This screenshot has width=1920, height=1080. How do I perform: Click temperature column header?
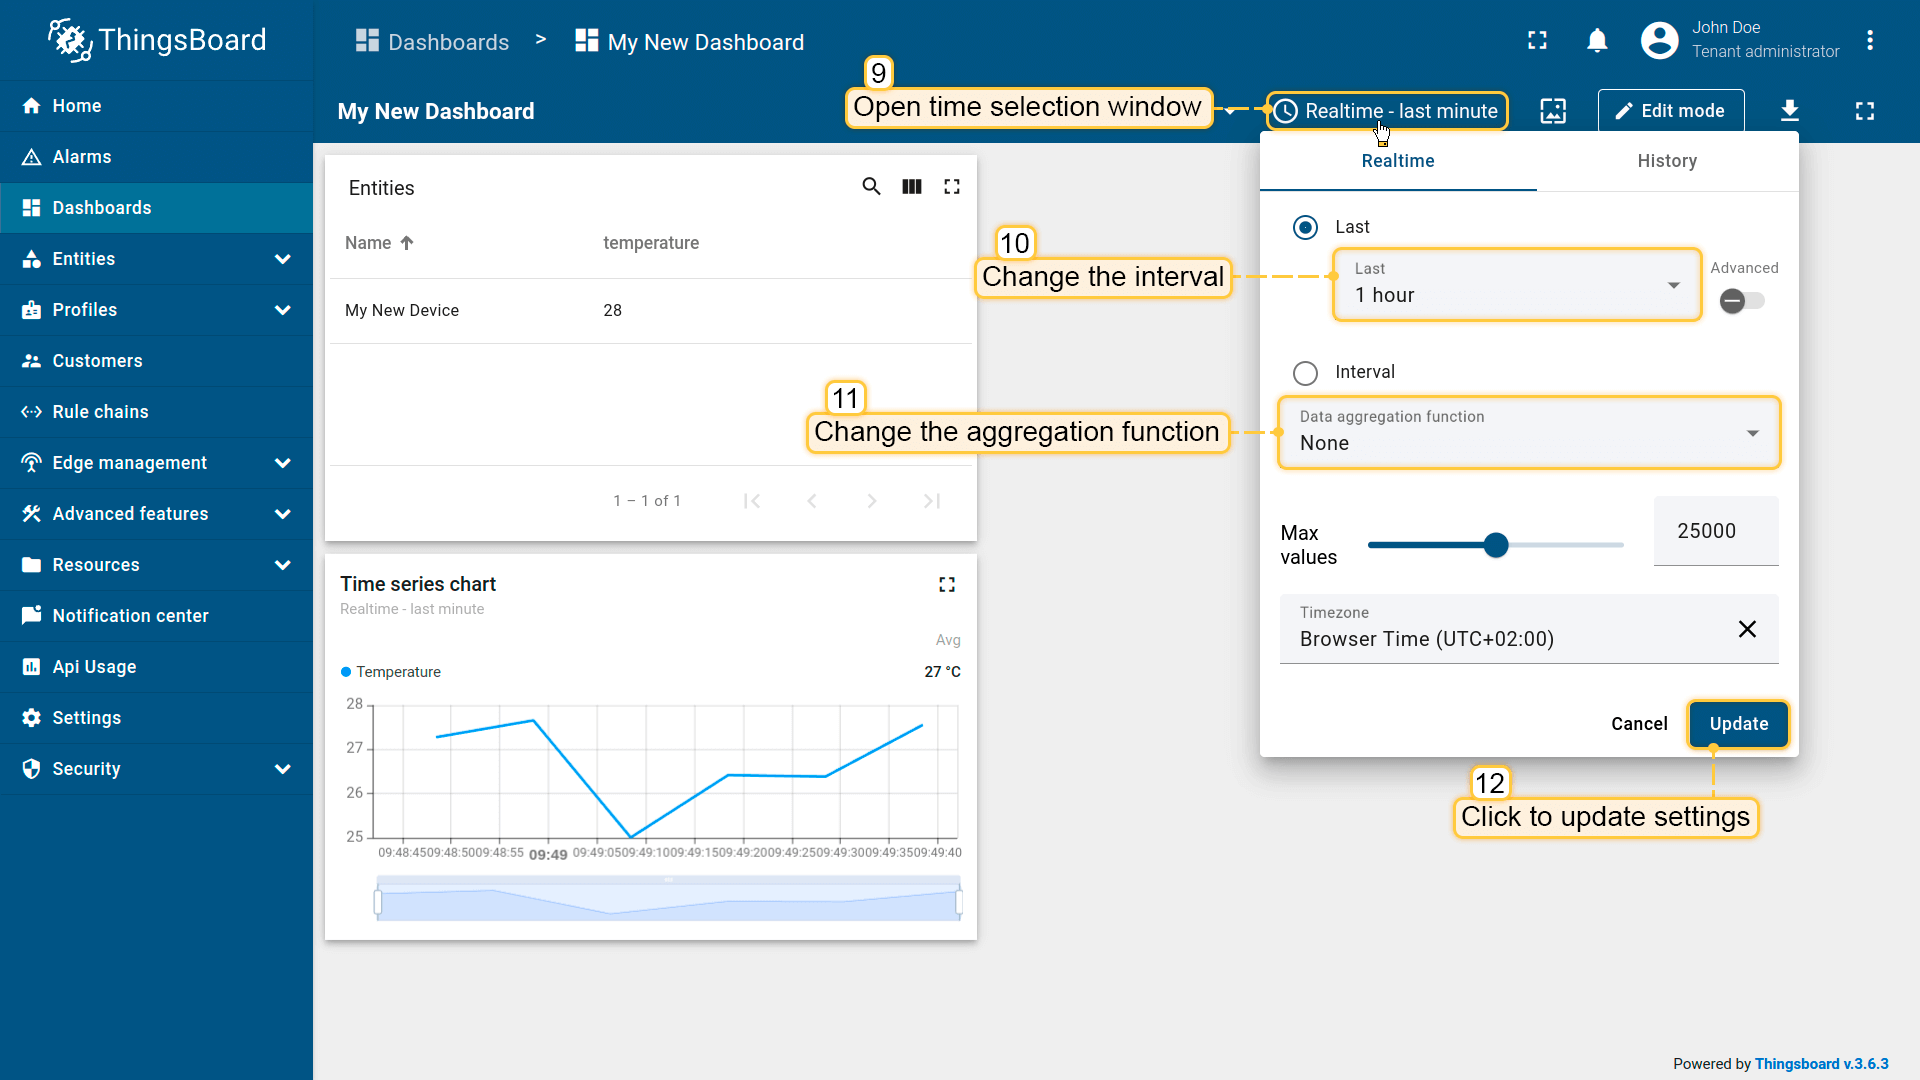coord(651,243)
